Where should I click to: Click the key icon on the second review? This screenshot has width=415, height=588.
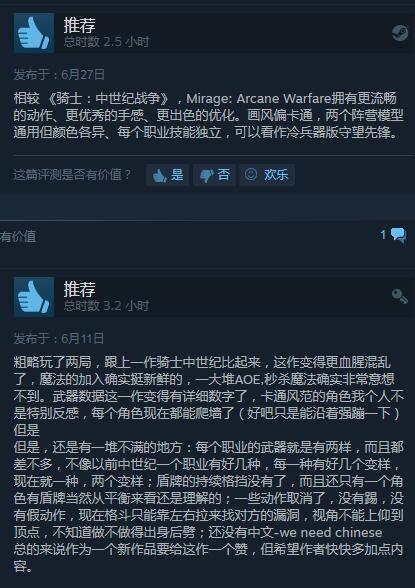[400, 296]
